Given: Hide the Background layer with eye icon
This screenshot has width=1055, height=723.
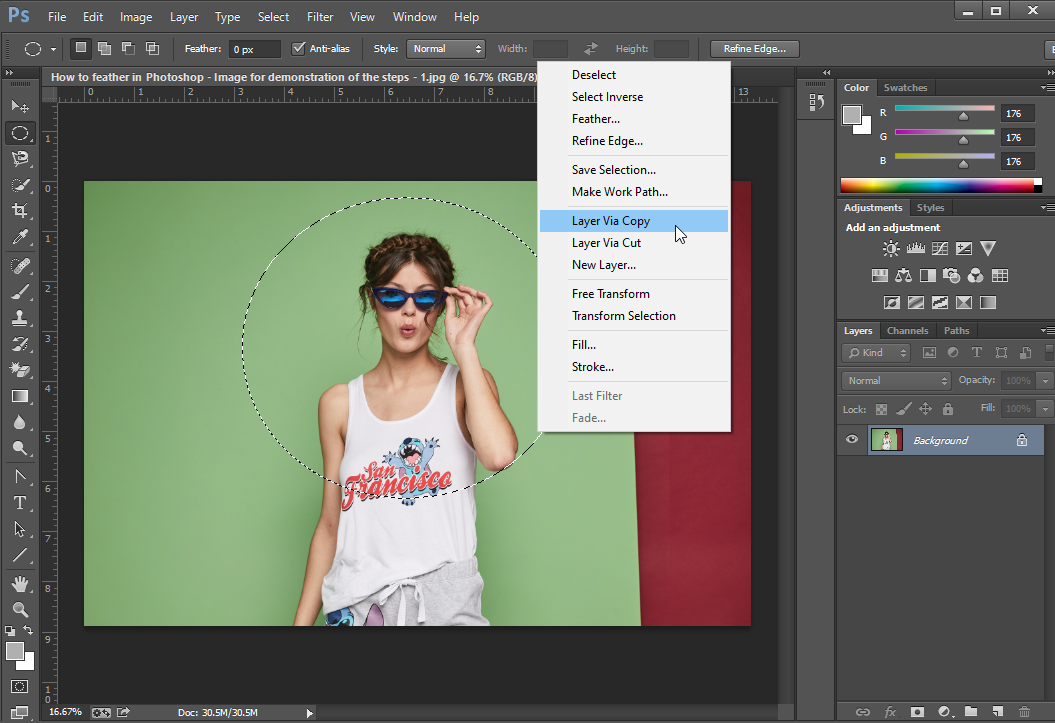Looking at the screenshot, I should pos(852,440).
